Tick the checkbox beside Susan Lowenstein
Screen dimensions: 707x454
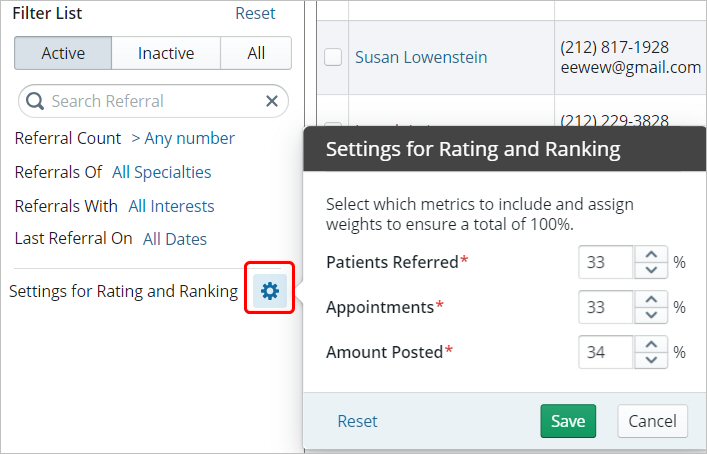click(333, 57)
